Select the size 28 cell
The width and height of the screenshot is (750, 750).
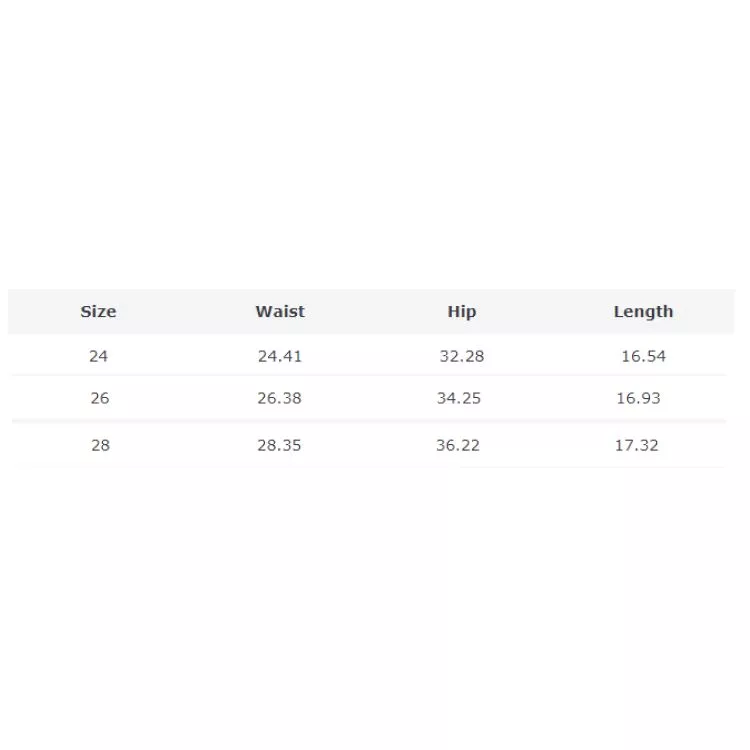(100, 445)
